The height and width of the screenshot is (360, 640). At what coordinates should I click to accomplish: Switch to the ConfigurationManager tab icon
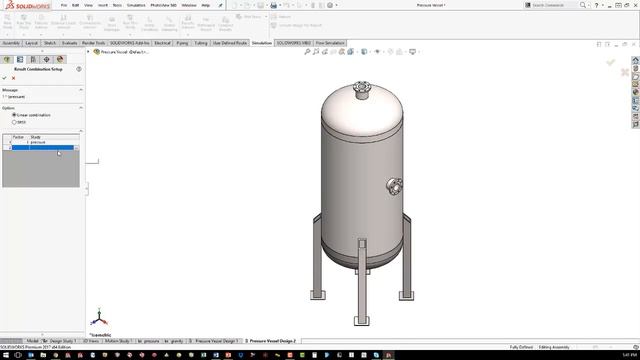point(33,60)
